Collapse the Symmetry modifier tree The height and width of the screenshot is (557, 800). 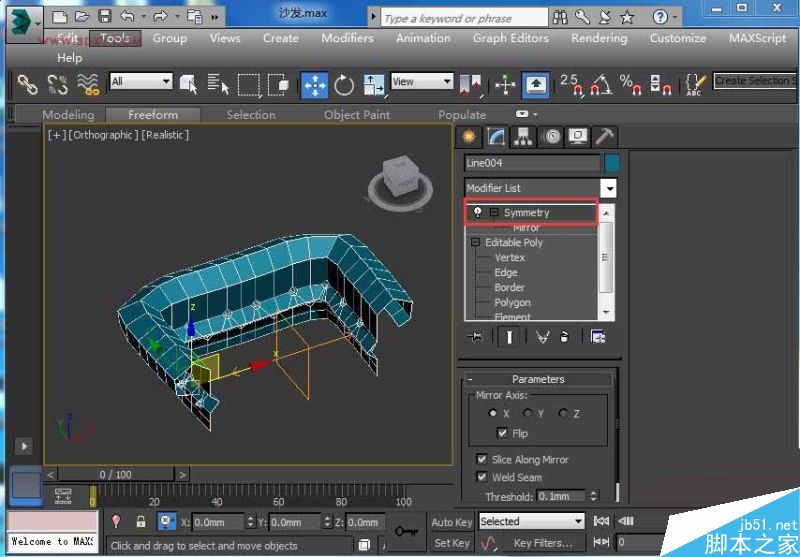tap(493, 212)
